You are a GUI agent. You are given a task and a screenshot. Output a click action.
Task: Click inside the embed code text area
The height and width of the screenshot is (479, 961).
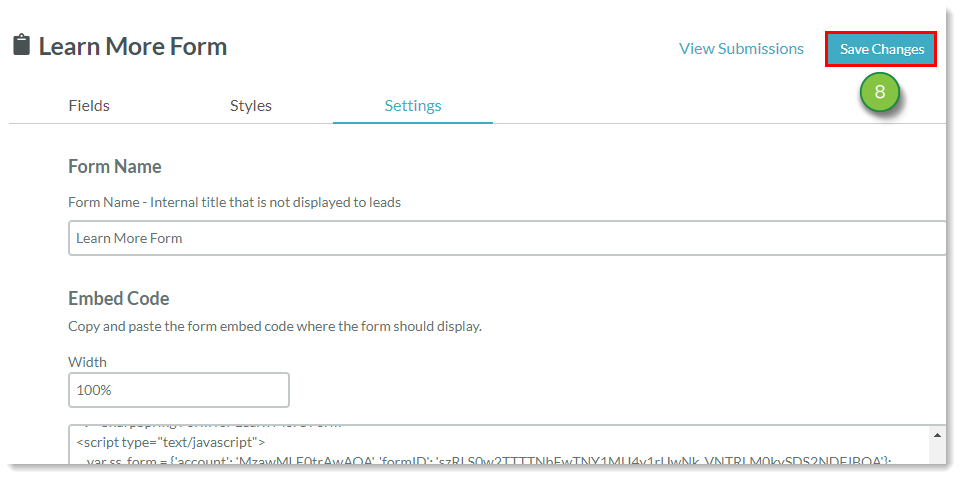[x=499, y=444]
